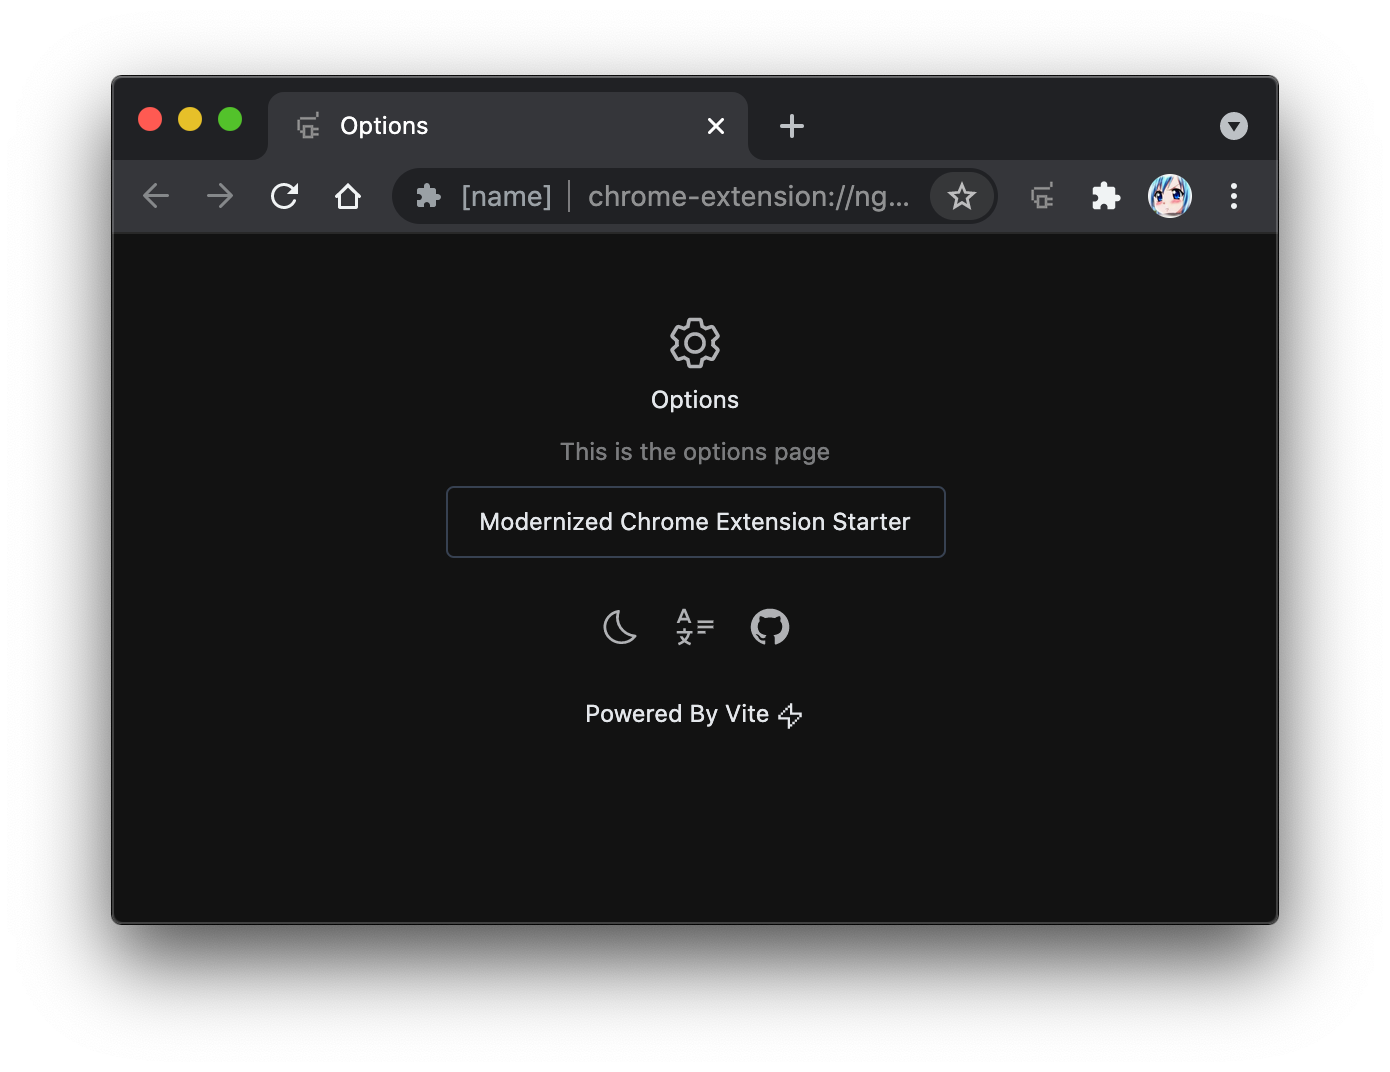
Task: Click the 'This is the options page' text
Action: pos(695,452)
